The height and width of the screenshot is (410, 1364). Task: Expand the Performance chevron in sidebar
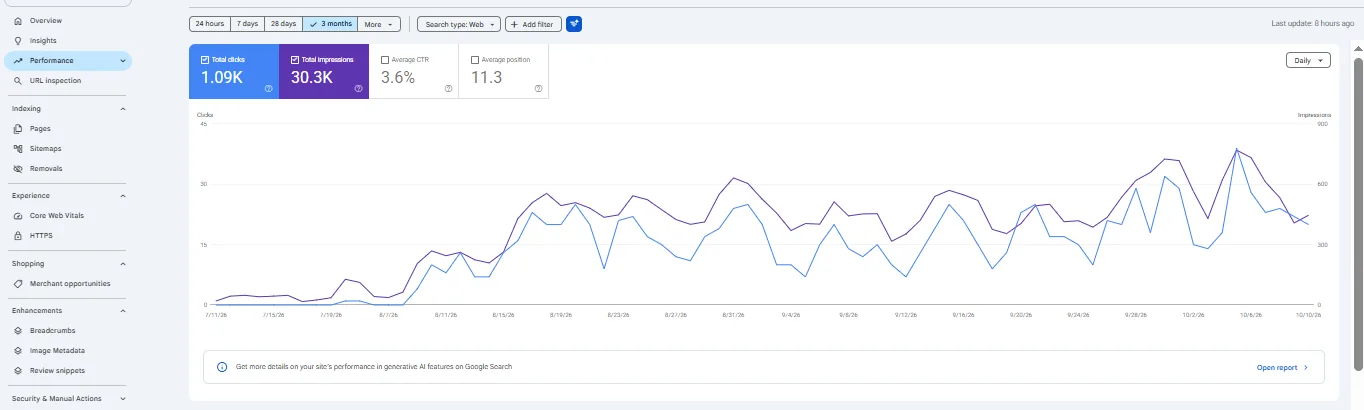123,60
